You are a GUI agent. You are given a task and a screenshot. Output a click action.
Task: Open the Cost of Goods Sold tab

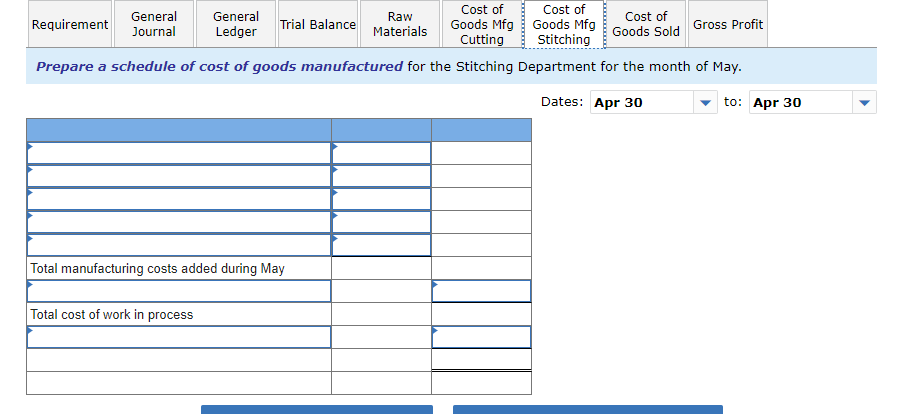(646, 24)
